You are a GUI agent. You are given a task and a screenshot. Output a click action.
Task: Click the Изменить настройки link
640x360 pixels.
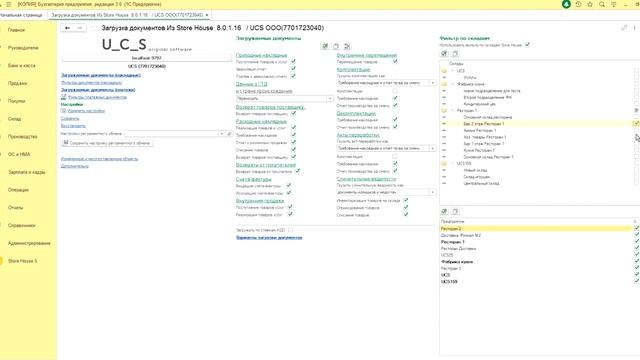[x=86, y=111]
